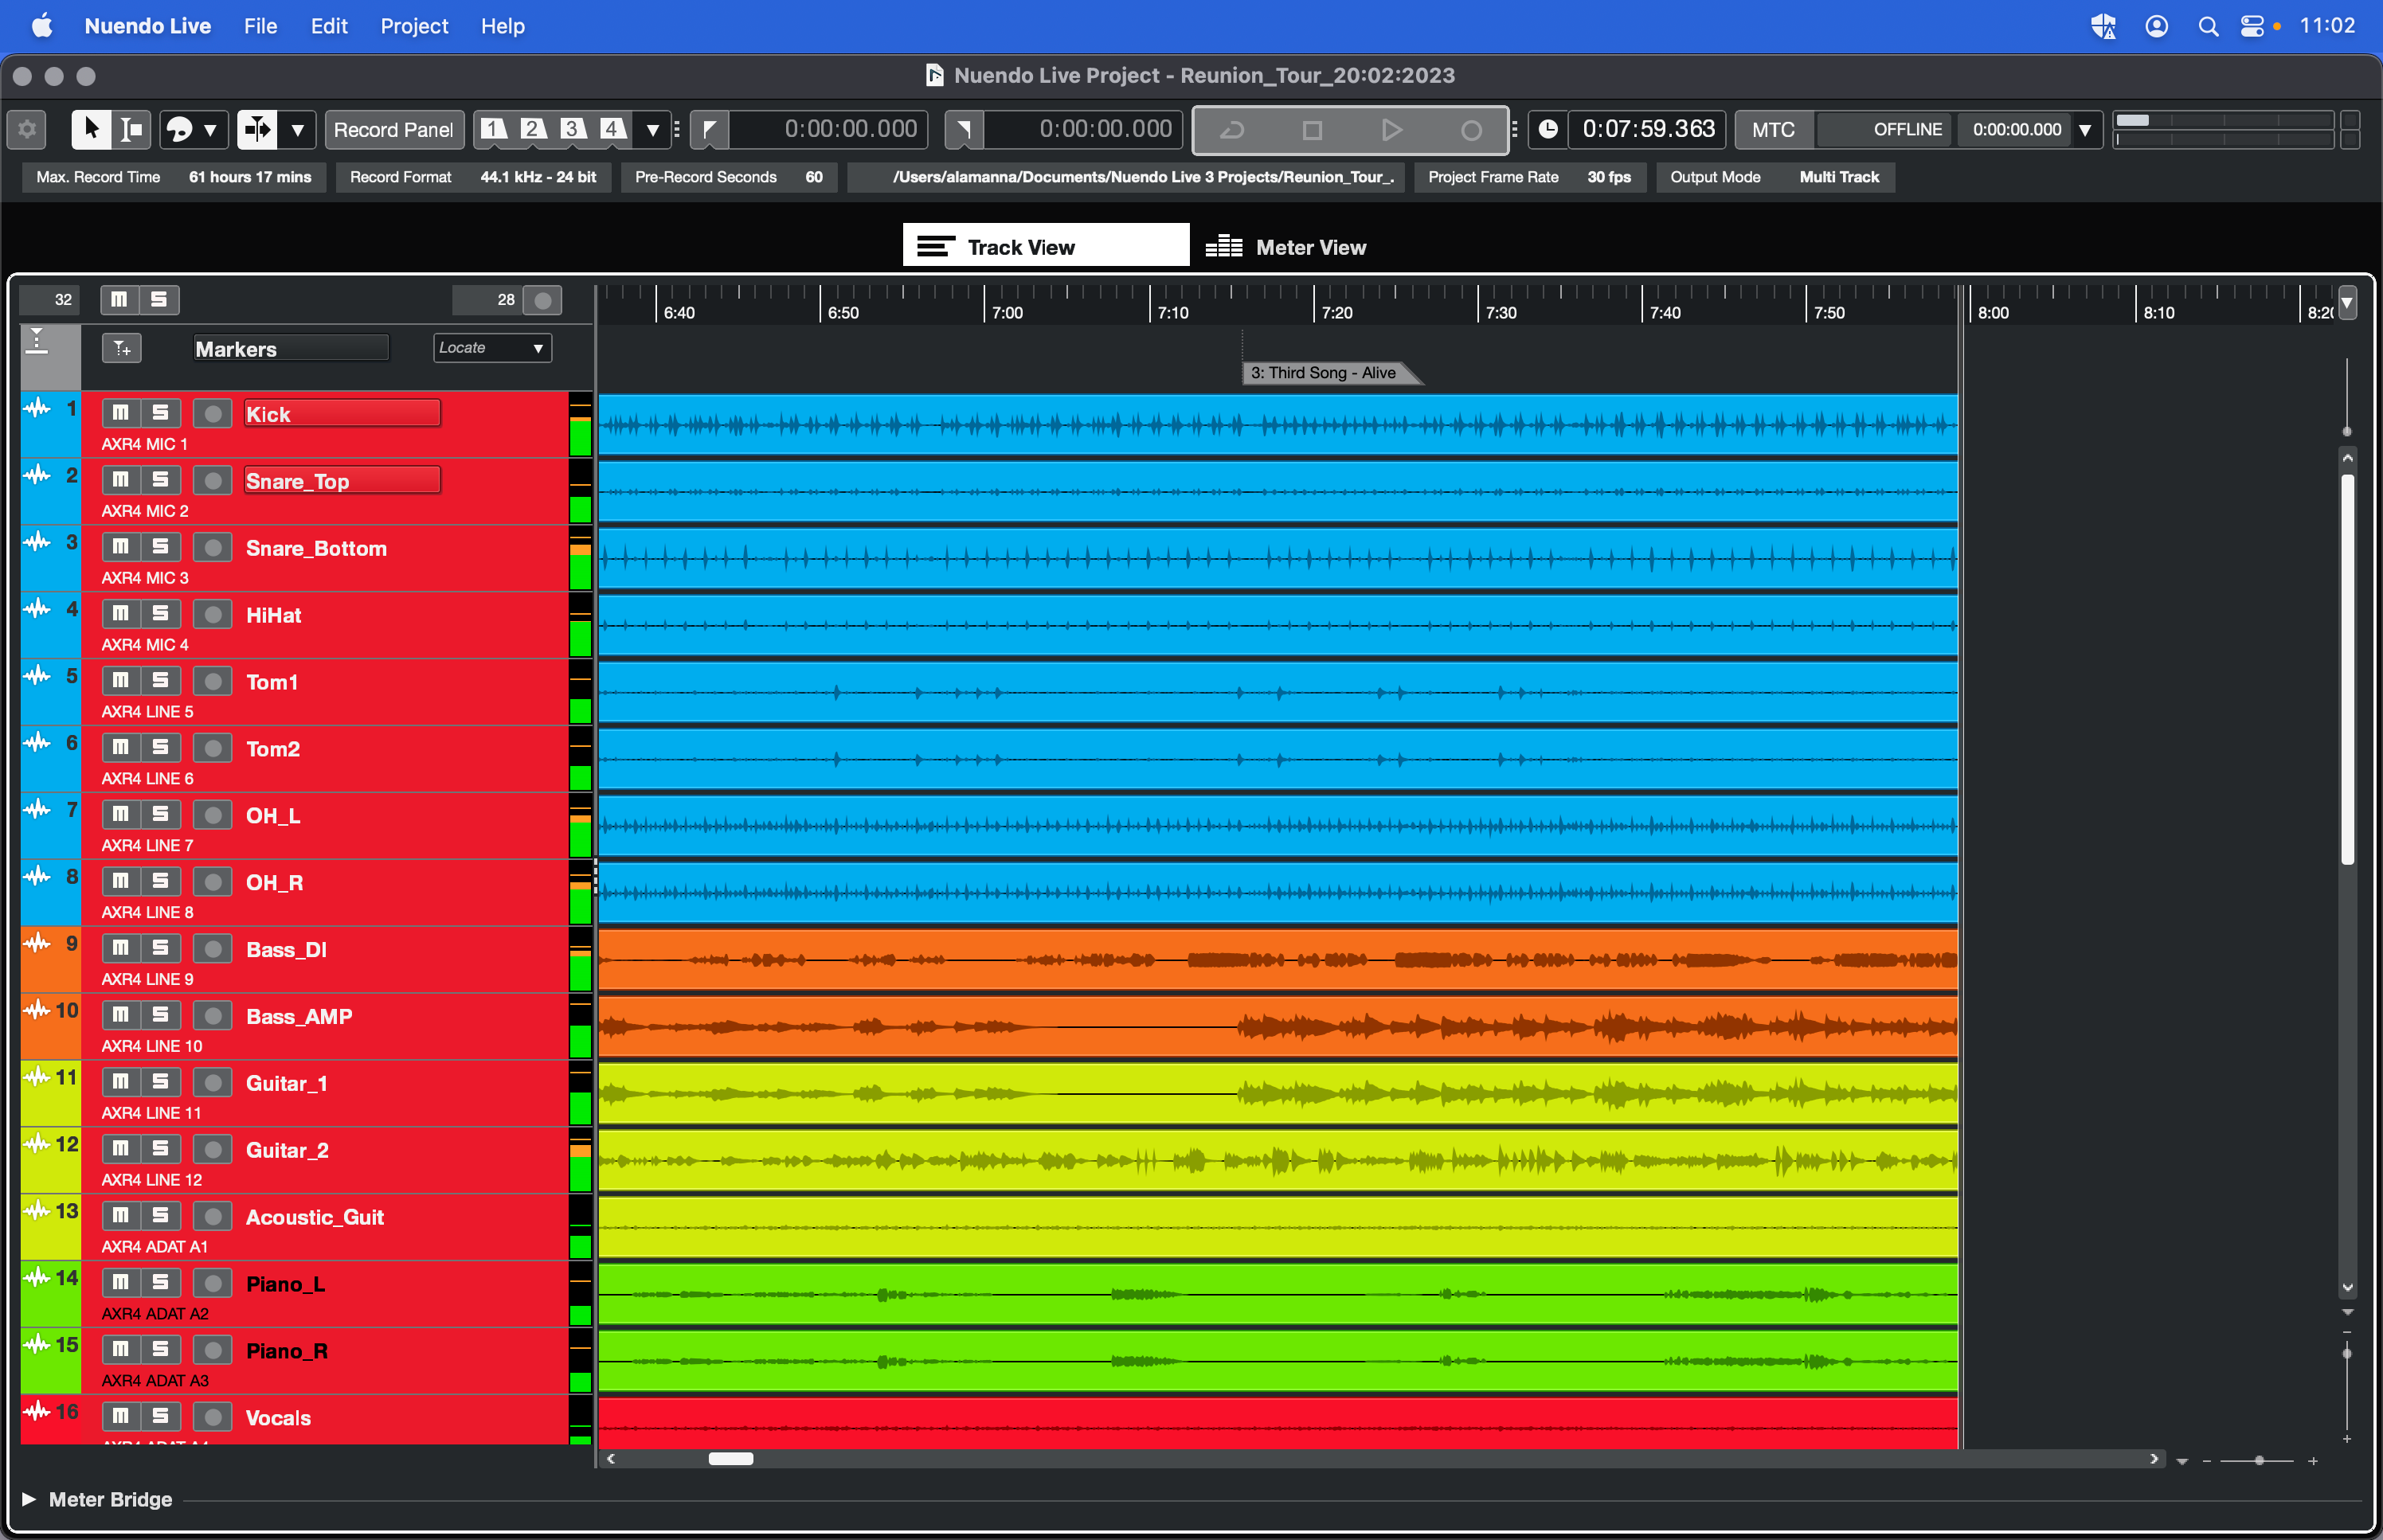Viewport: 2383px width, 1540px height.
Task: Open the project settings gear
Action: (x=27, y=129)
